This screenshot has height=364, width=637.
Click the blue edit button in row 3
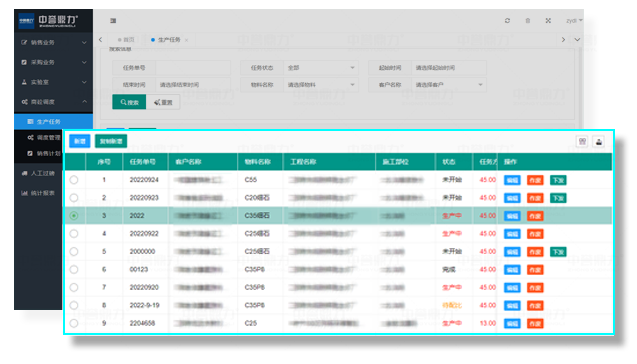coord(512,216)
